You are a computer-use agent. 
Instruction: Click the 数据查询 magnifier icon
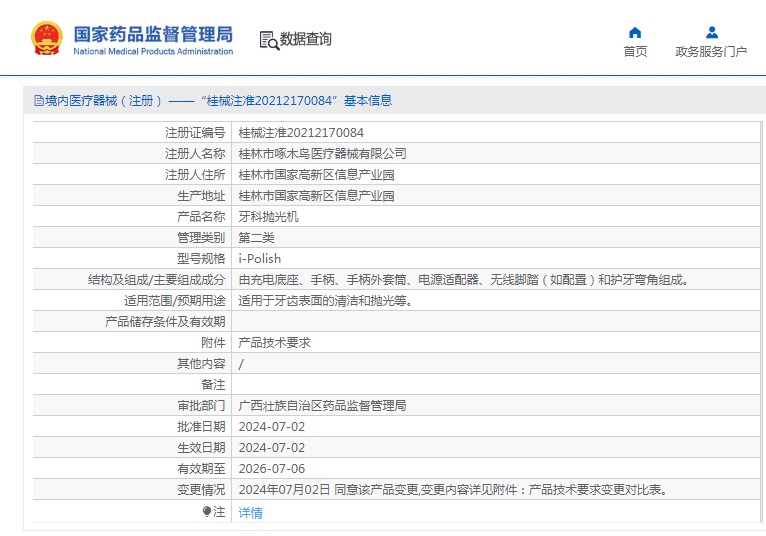268,40
